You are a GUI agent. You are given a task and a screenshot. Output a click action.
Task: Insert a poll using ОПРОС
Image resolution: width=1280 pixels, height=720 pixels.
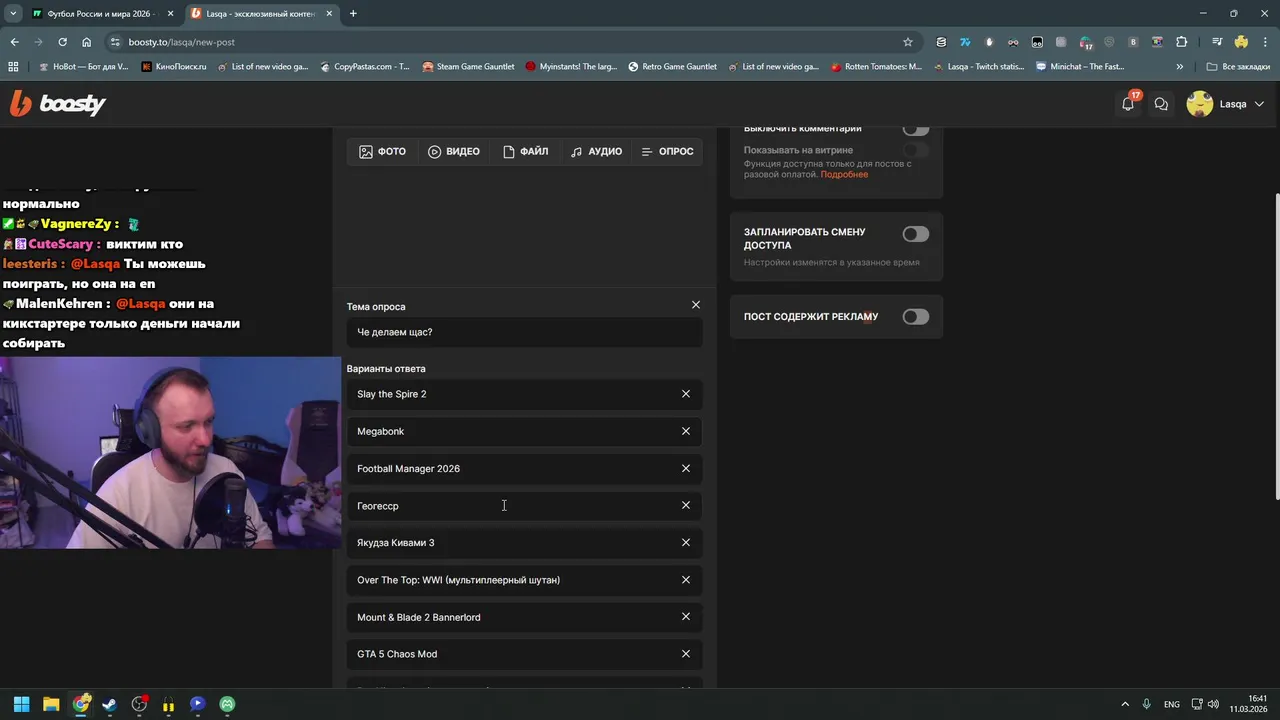pyautogui.click(x=667, y=152)
